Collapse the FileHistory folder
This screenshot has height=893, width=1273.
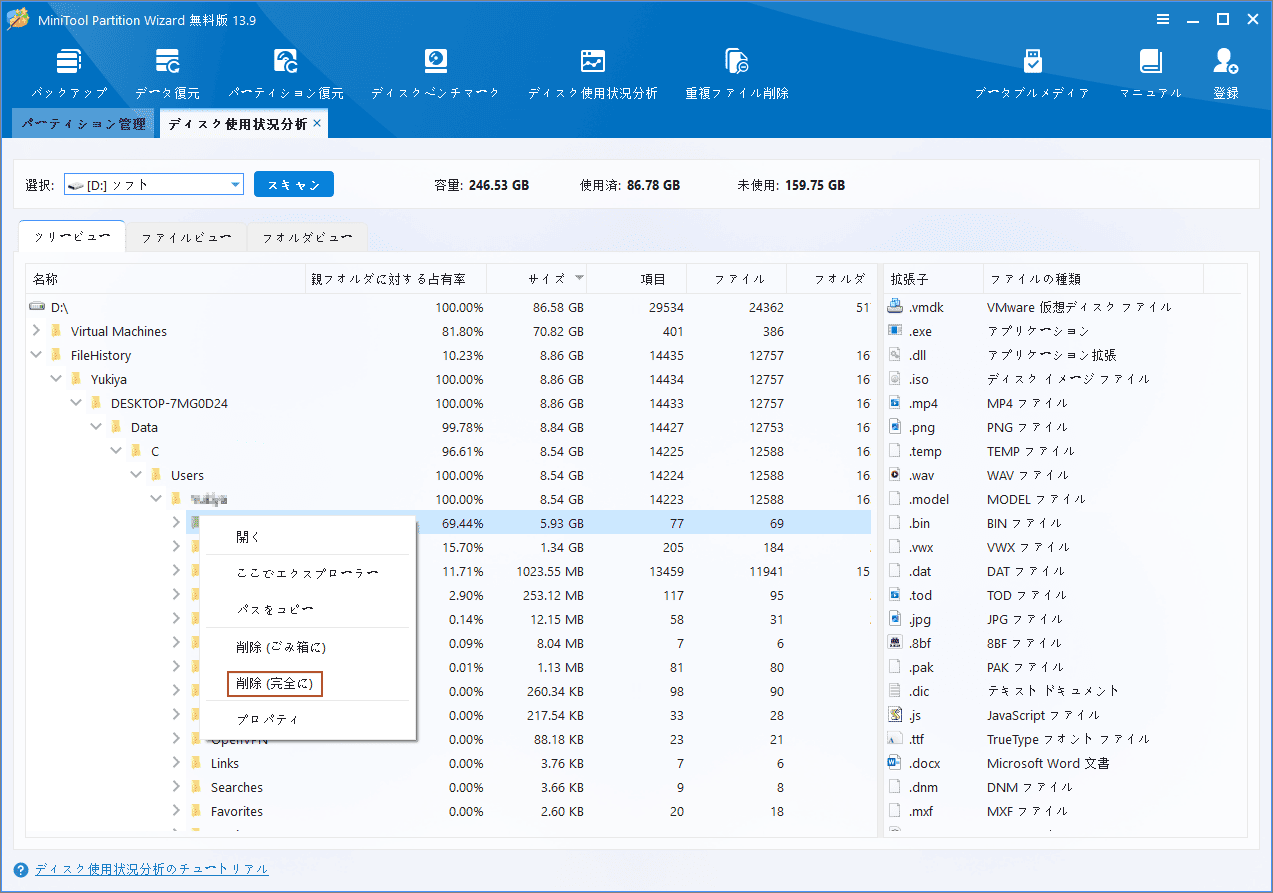tap(37, 354)
